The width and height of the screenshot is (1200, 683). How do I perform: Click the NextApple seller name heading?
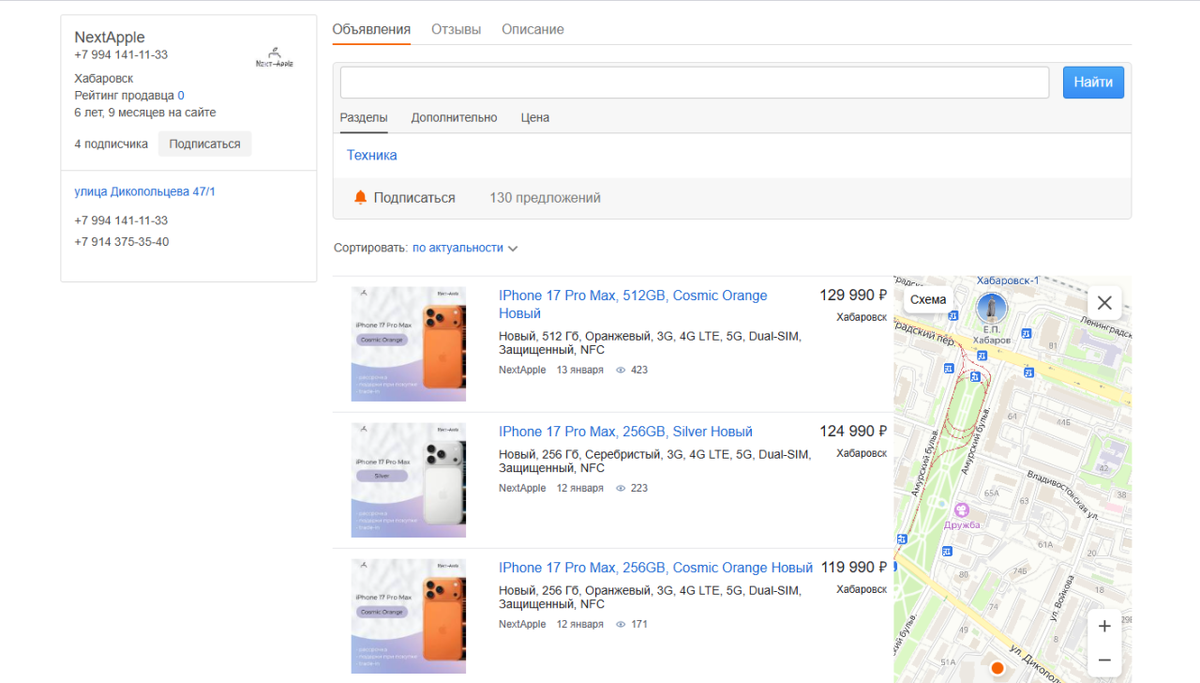109,38
